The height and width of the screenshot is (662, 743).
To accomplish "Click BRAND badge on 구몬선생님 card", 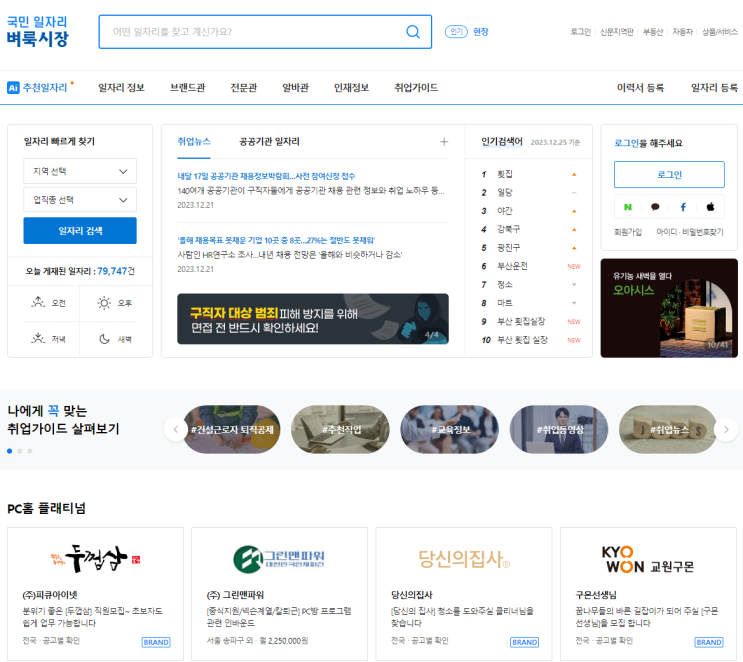I will coord(709,642).
